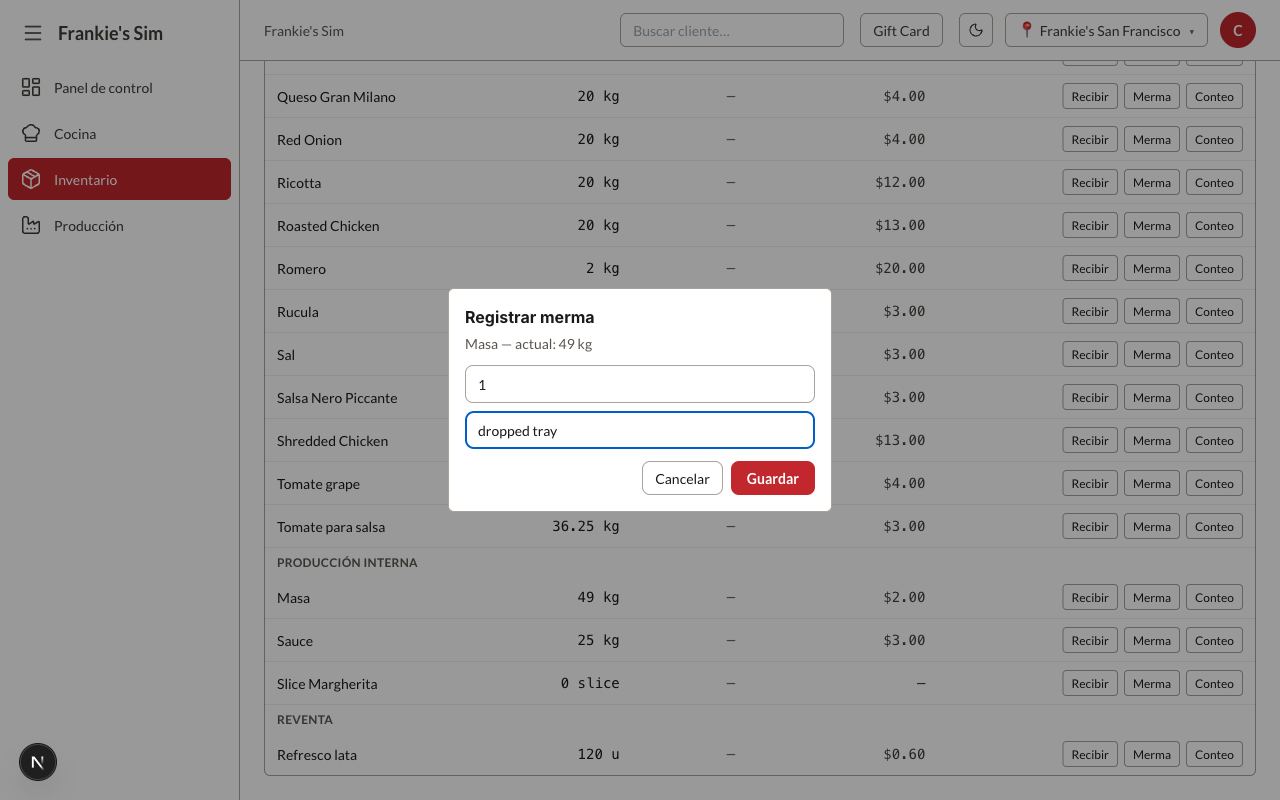The image size is (1280, 800).
Task: Click Merma for Romero
Action: click(x=1152, y=269)
